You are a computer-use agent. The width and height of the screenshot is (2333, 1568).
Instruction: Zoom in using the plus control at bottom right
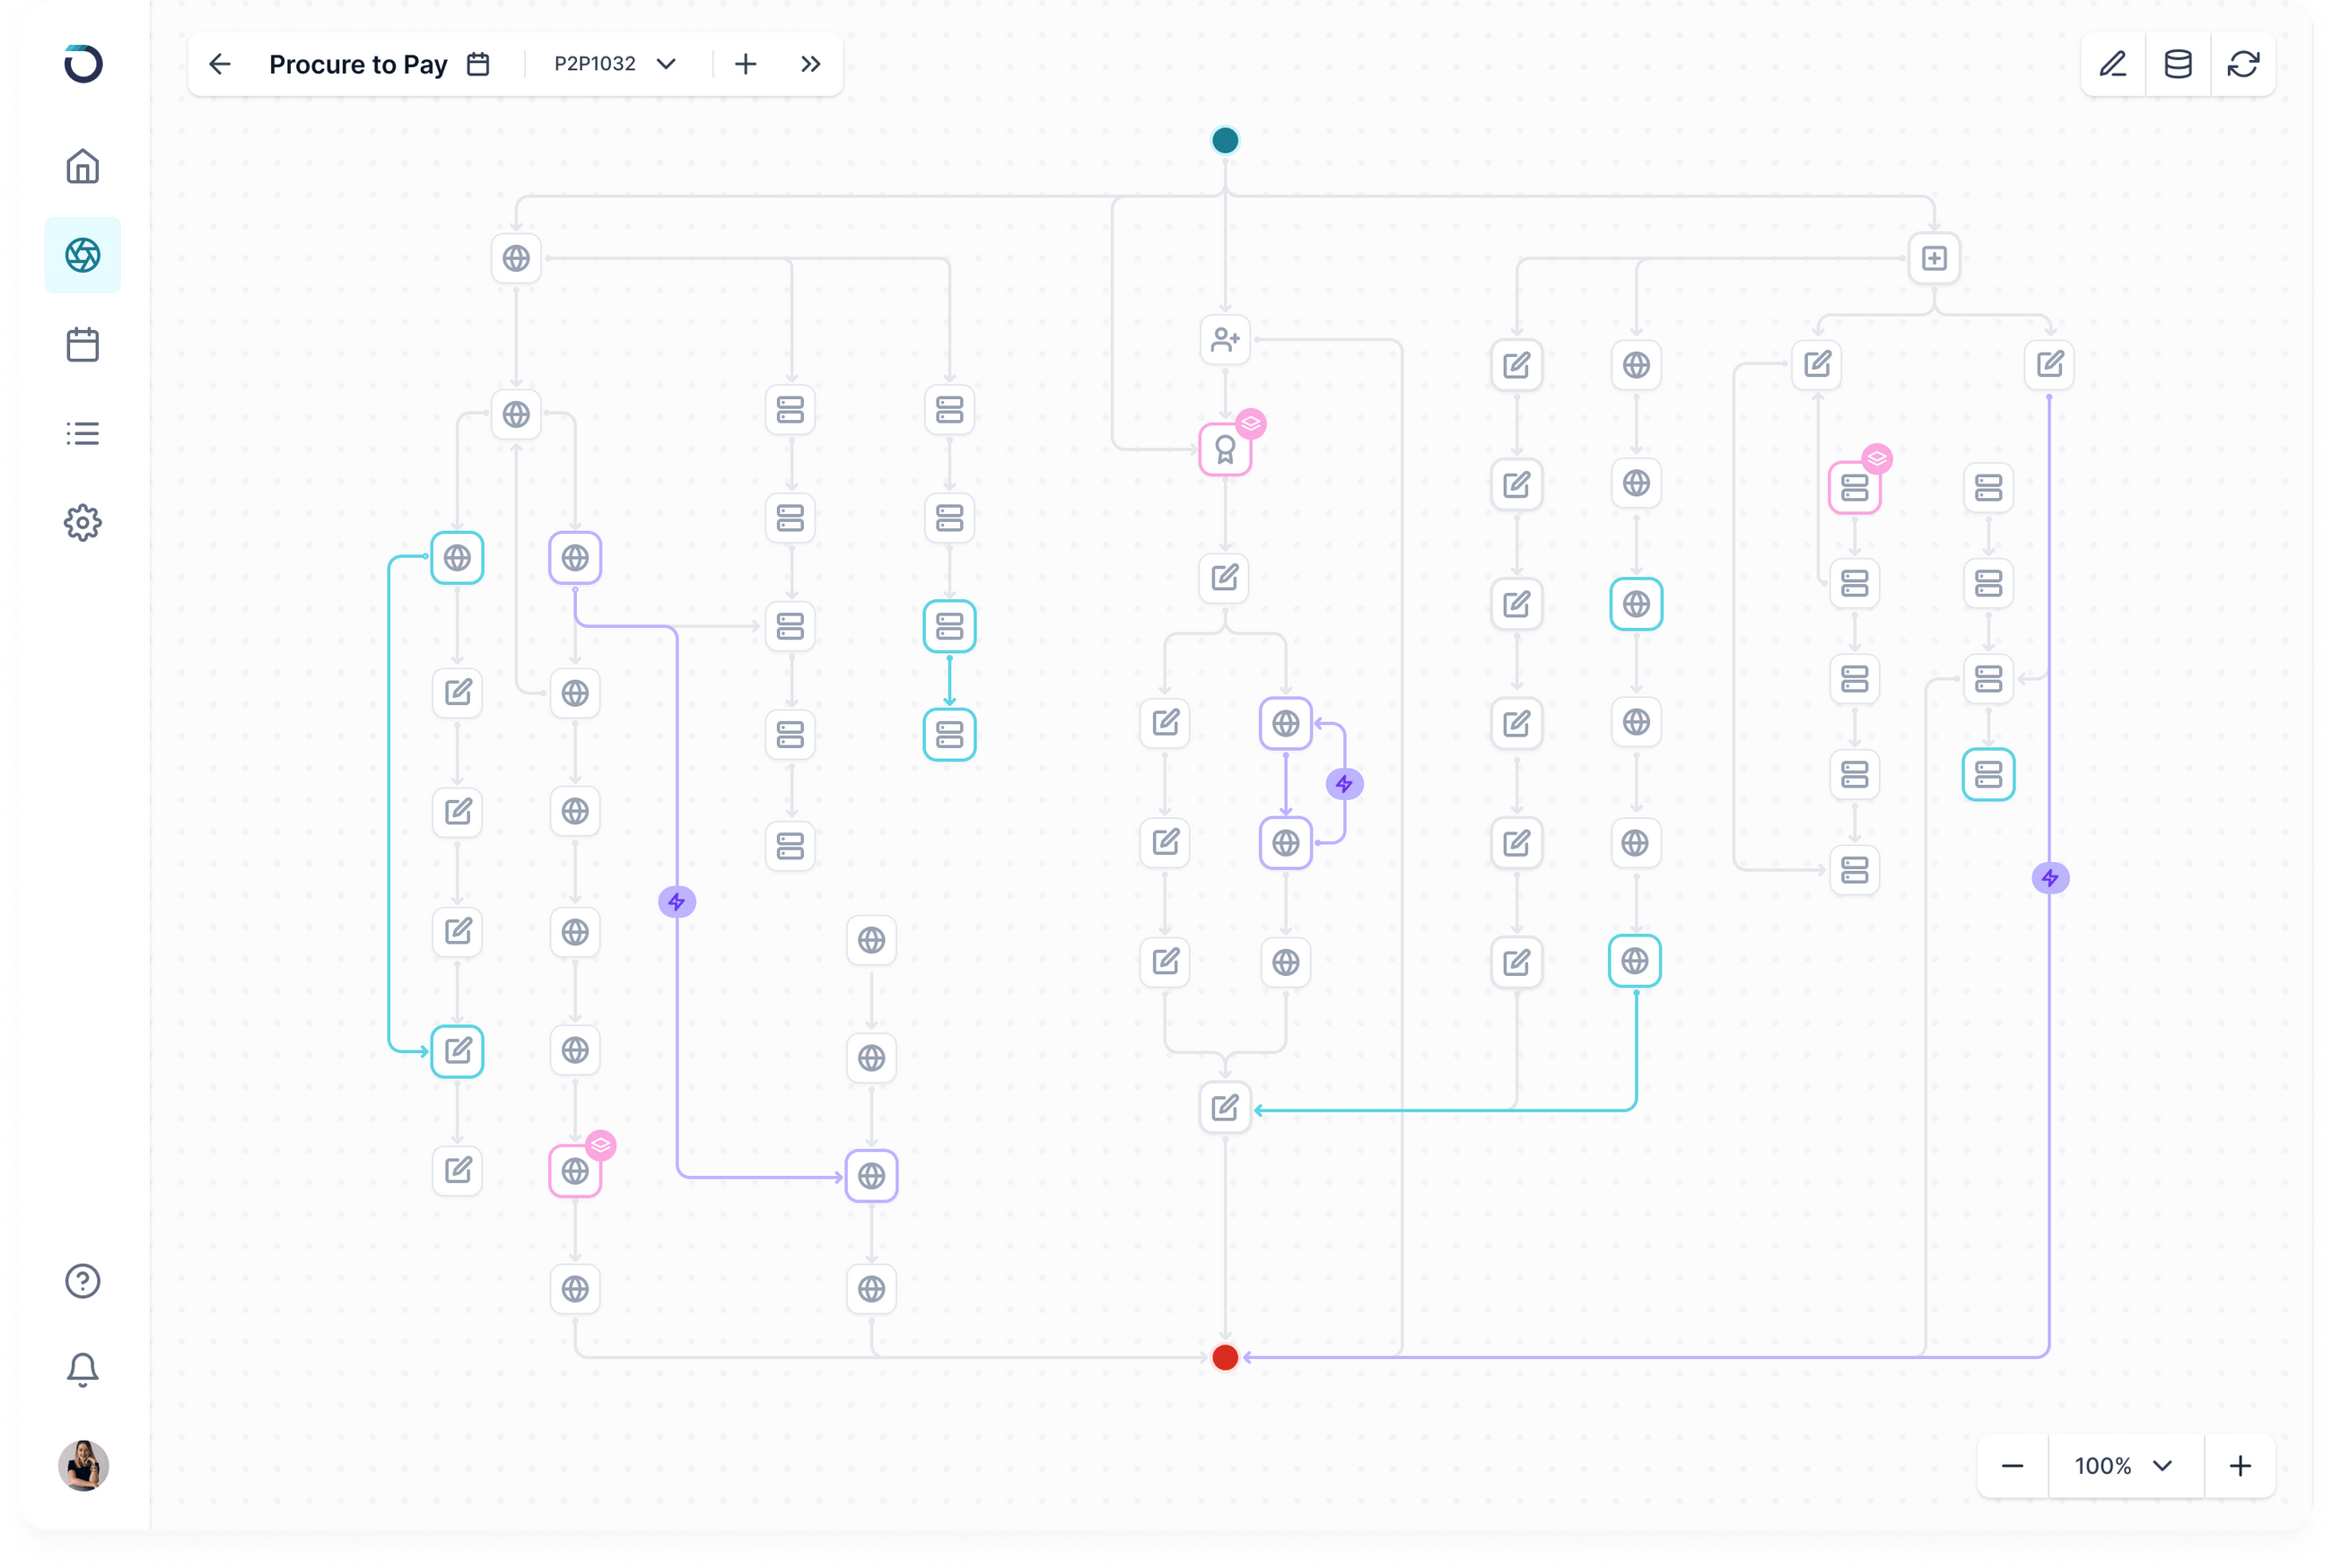click(x=2240, y=1466)
